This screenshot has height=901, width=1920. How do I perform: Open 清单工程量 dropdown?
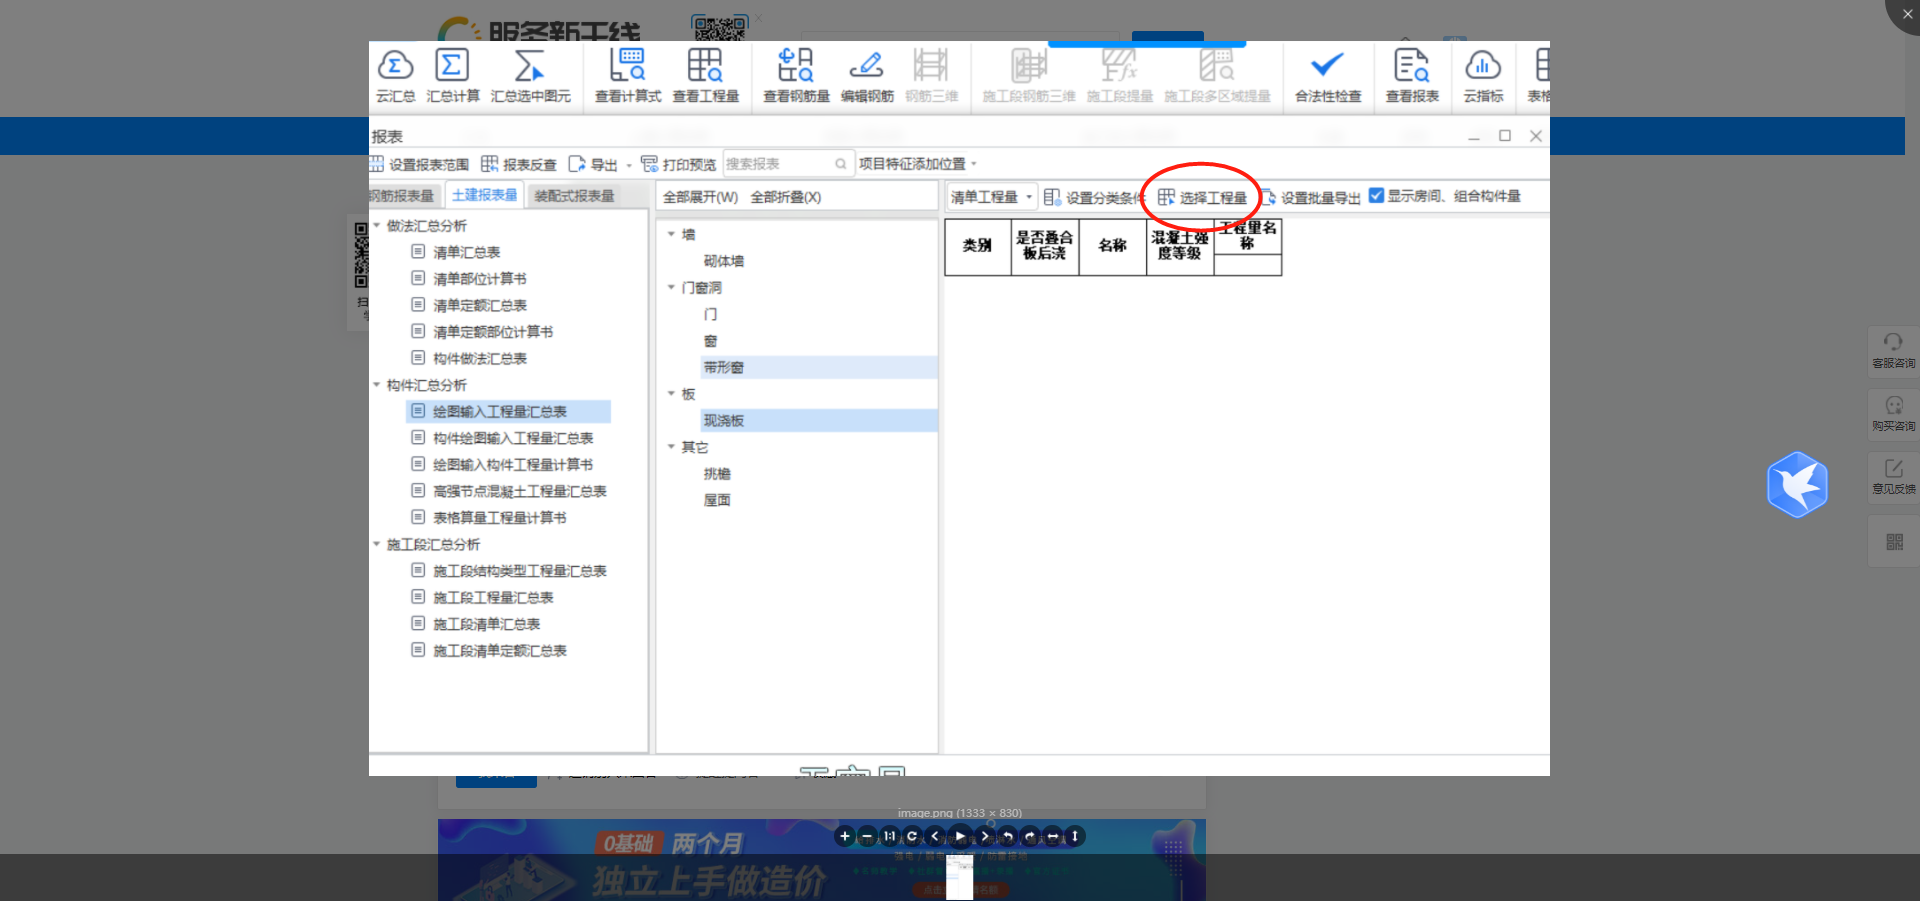[991, 197]
